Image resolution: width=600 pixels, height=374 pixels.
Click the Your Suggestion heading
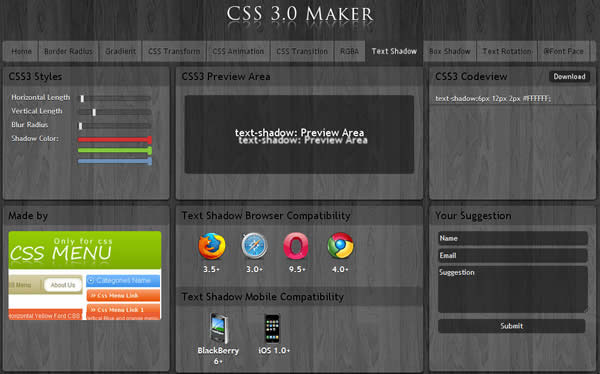(473, 216)
